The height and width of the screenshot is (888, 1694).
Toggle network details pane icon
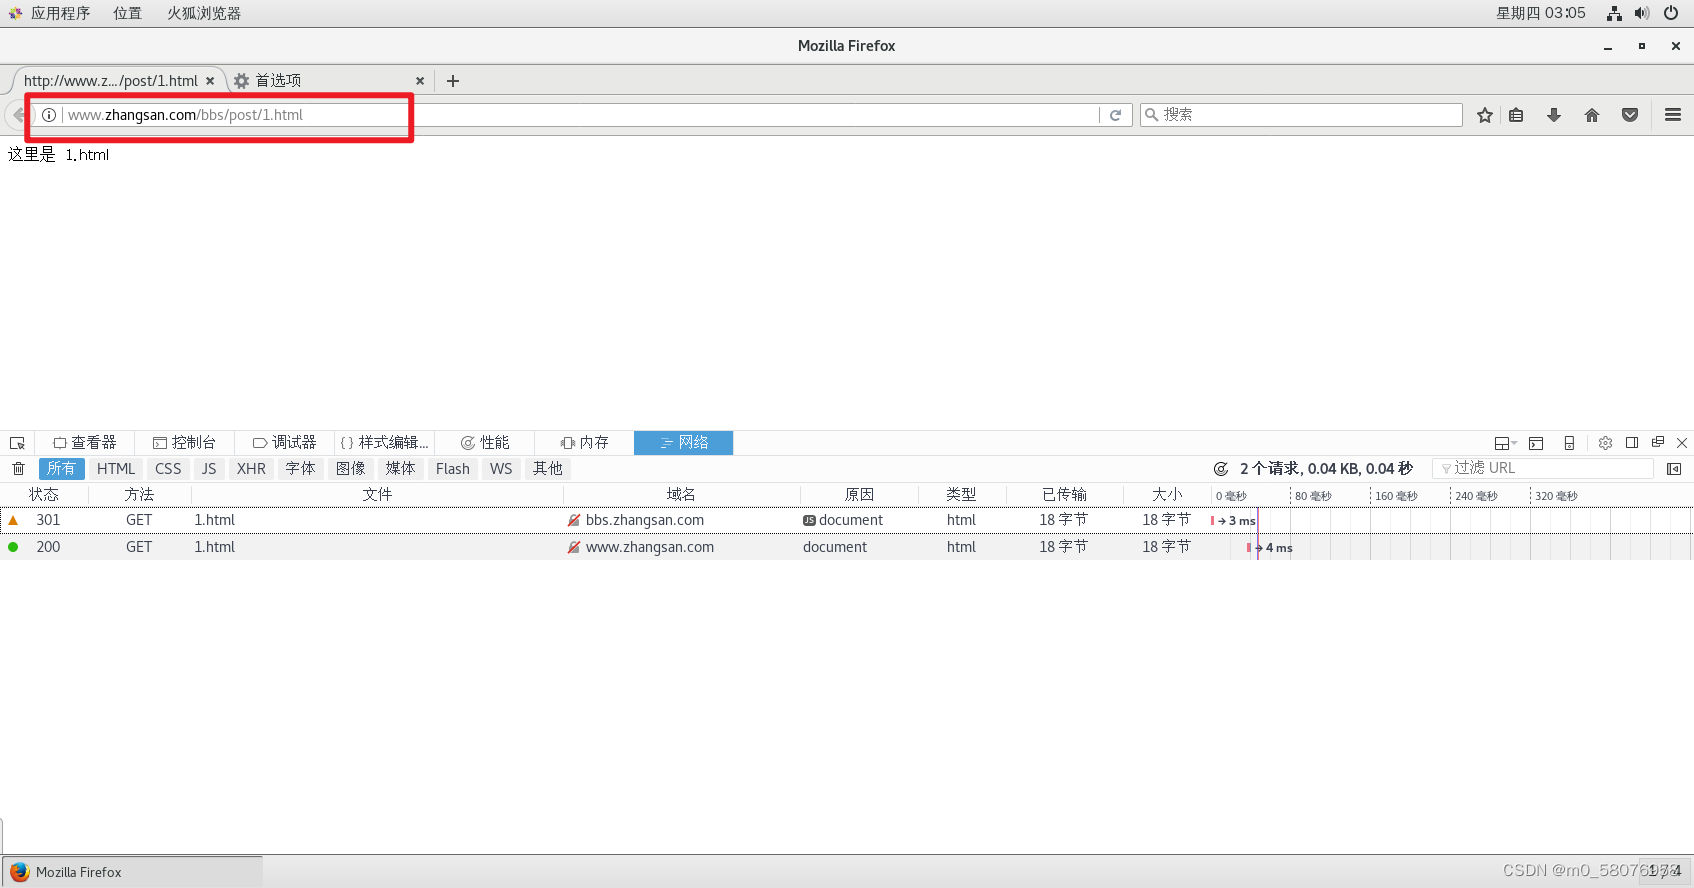point(1674,469)
